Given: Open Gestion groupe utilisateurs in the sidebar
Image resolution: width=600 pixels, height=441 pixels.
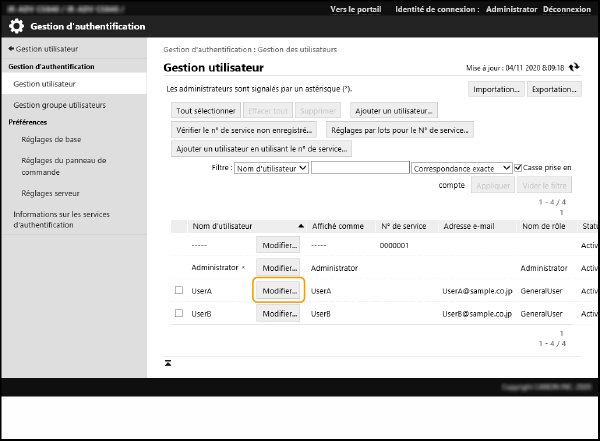Looking at the screenshot, I should (59, 105).
